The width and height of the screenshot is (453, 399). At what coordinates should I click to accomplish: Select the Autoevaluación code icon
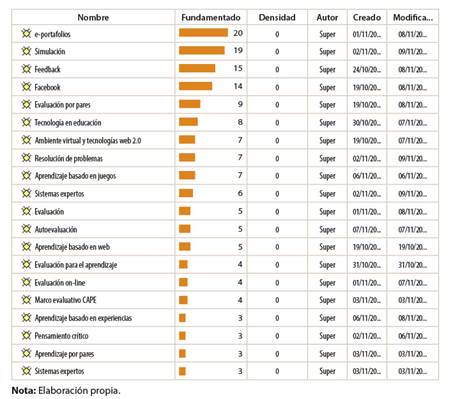(x=26, y=229)
